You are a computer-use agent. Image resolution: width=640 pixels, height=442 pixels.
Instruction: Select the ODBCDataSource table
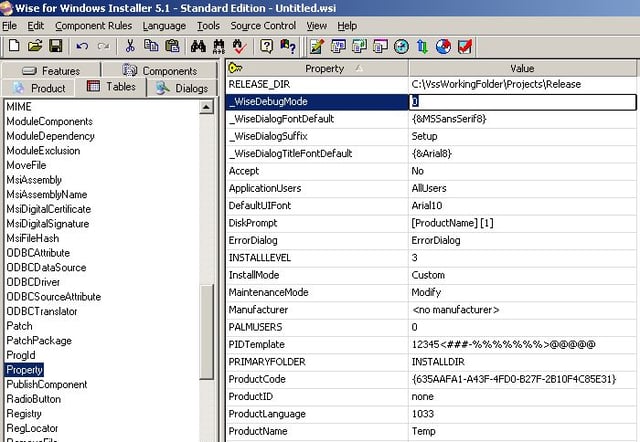[46, 267]
